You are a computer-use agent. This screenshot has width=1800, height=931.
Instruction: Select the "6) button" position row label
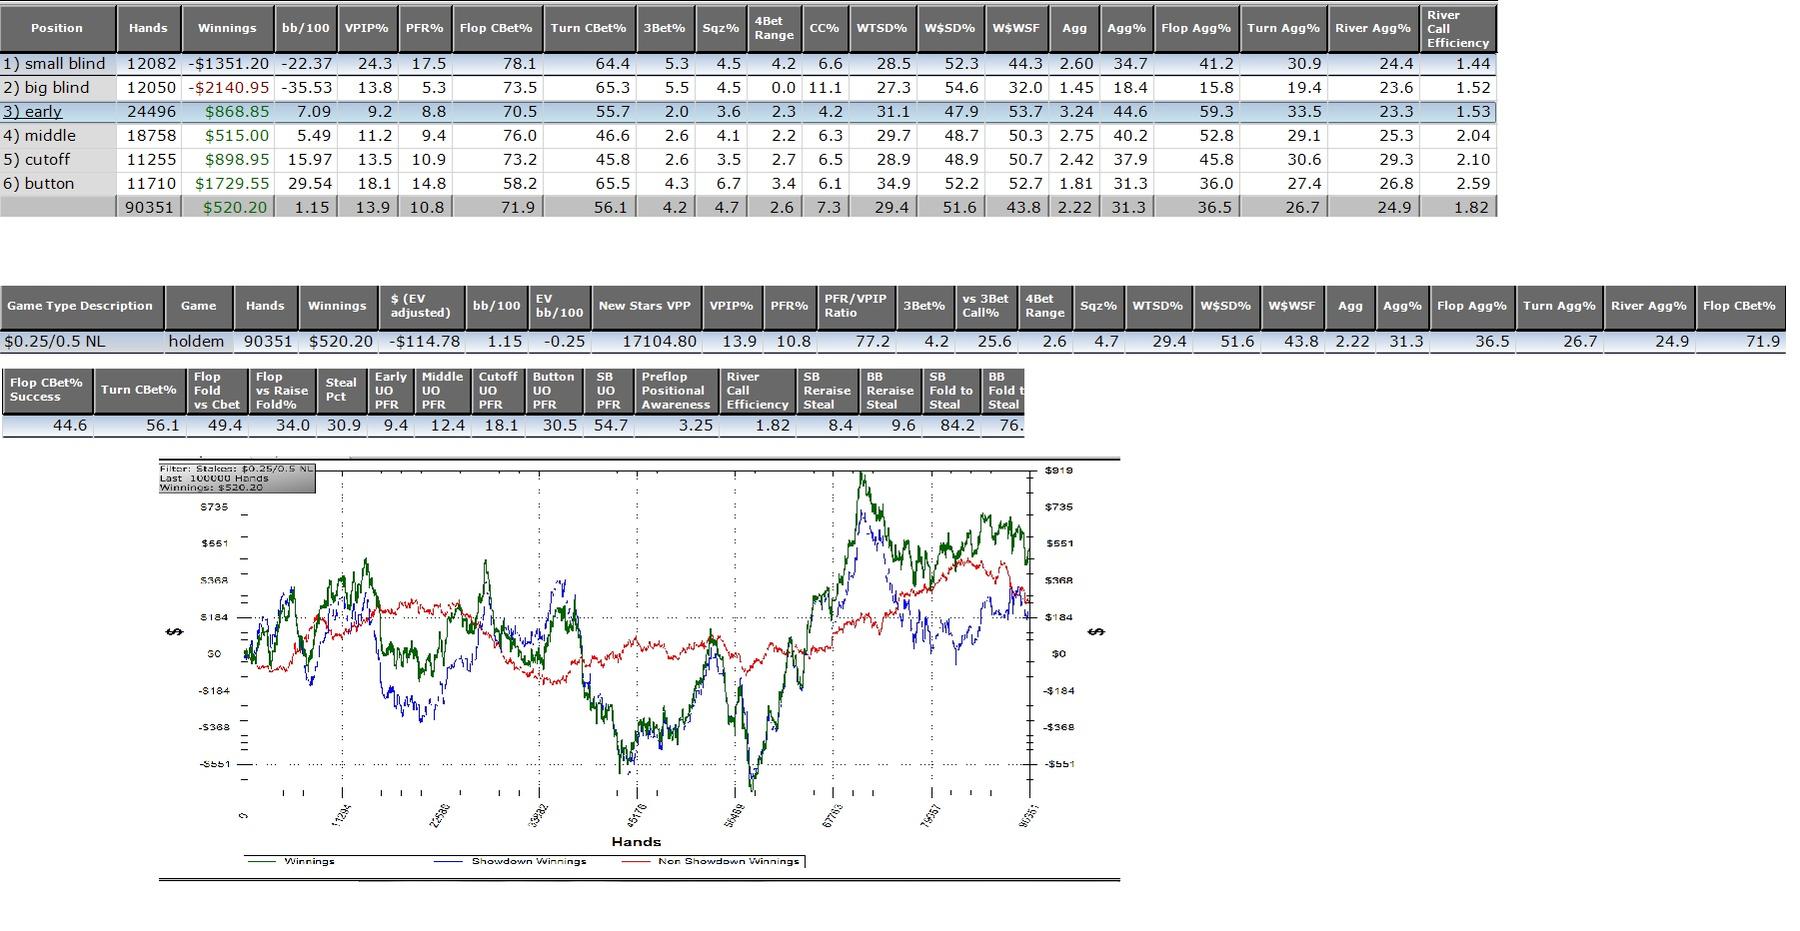(39, 184)
